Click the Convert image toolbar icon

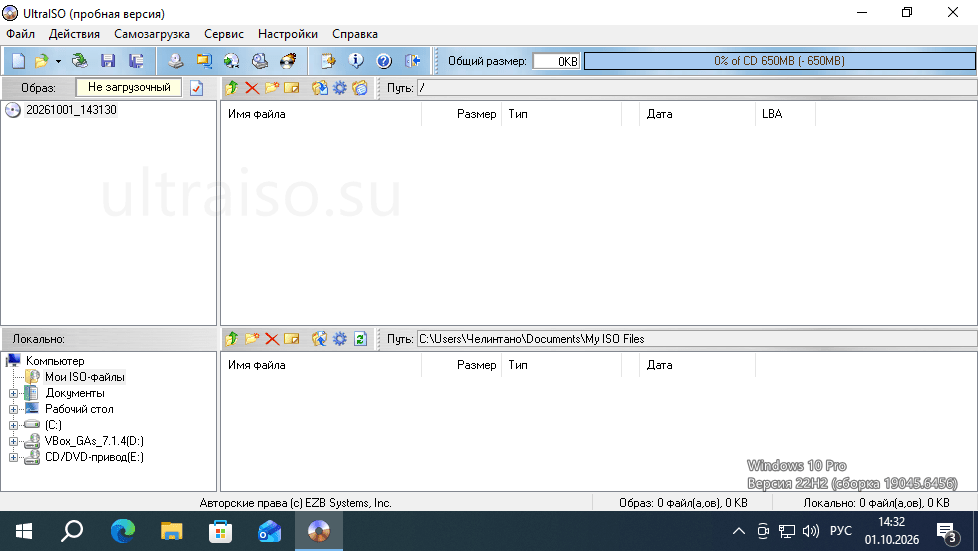[204, 61]
